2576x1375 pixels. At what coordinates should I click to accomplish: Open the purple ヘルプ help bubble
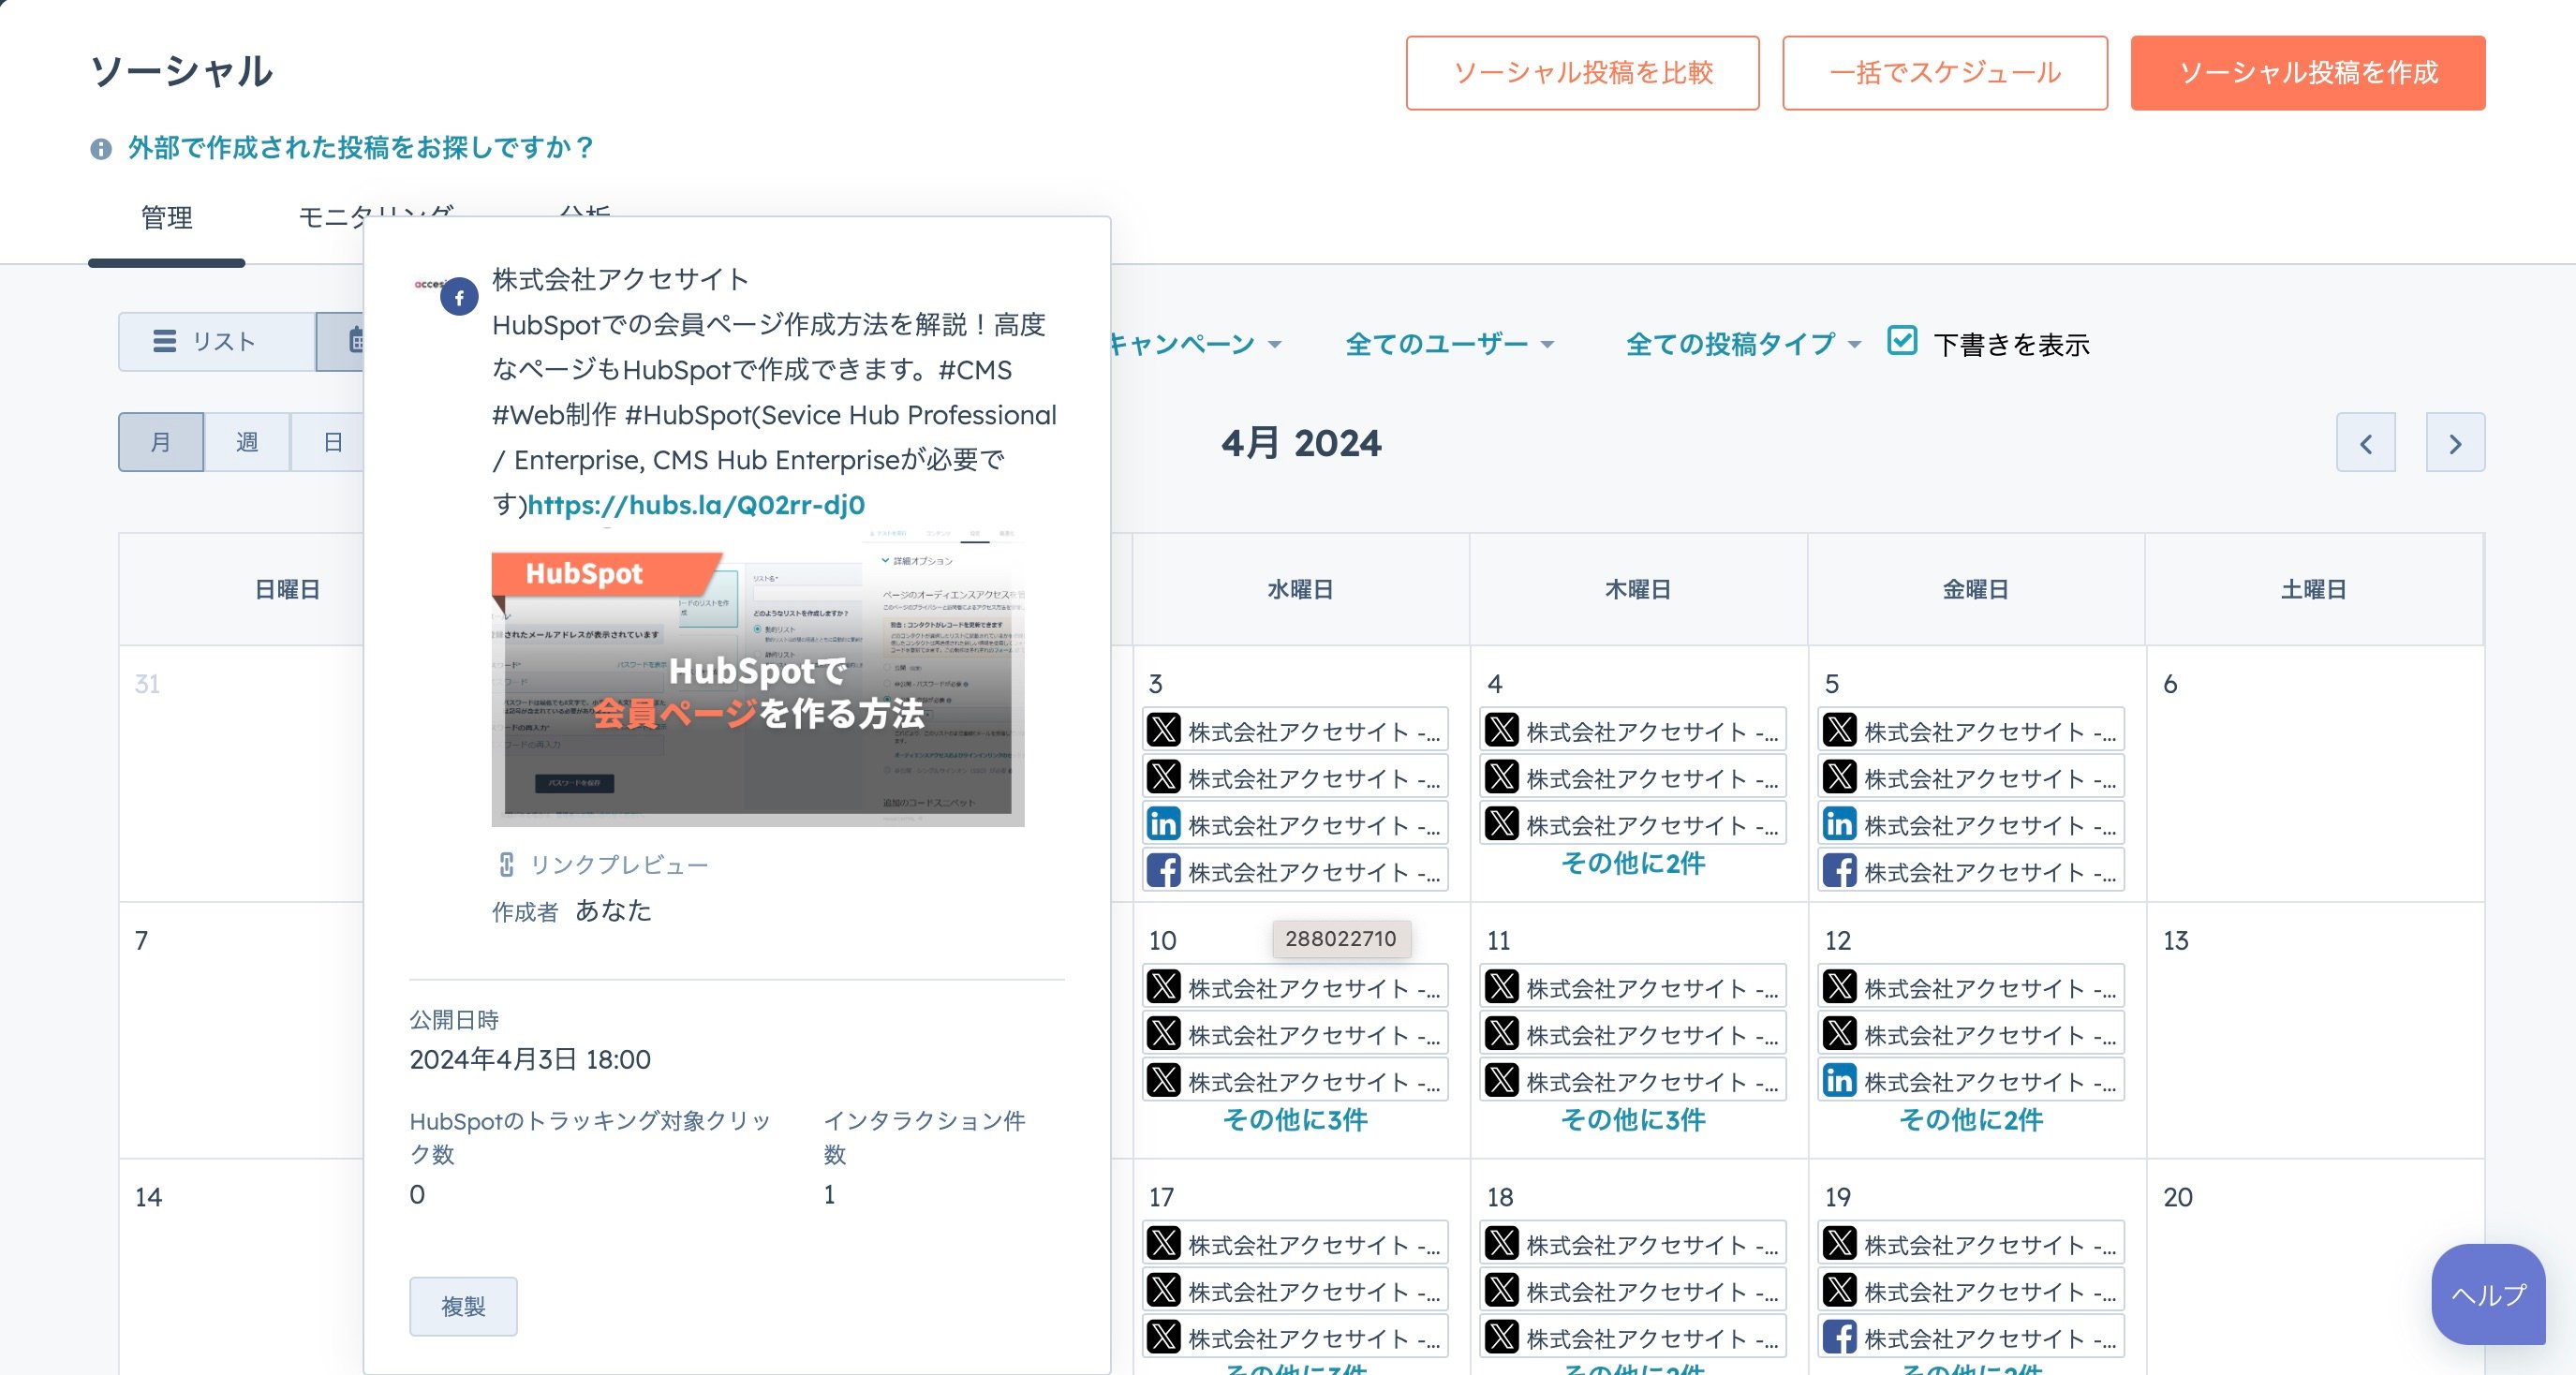[2487, 1294]
